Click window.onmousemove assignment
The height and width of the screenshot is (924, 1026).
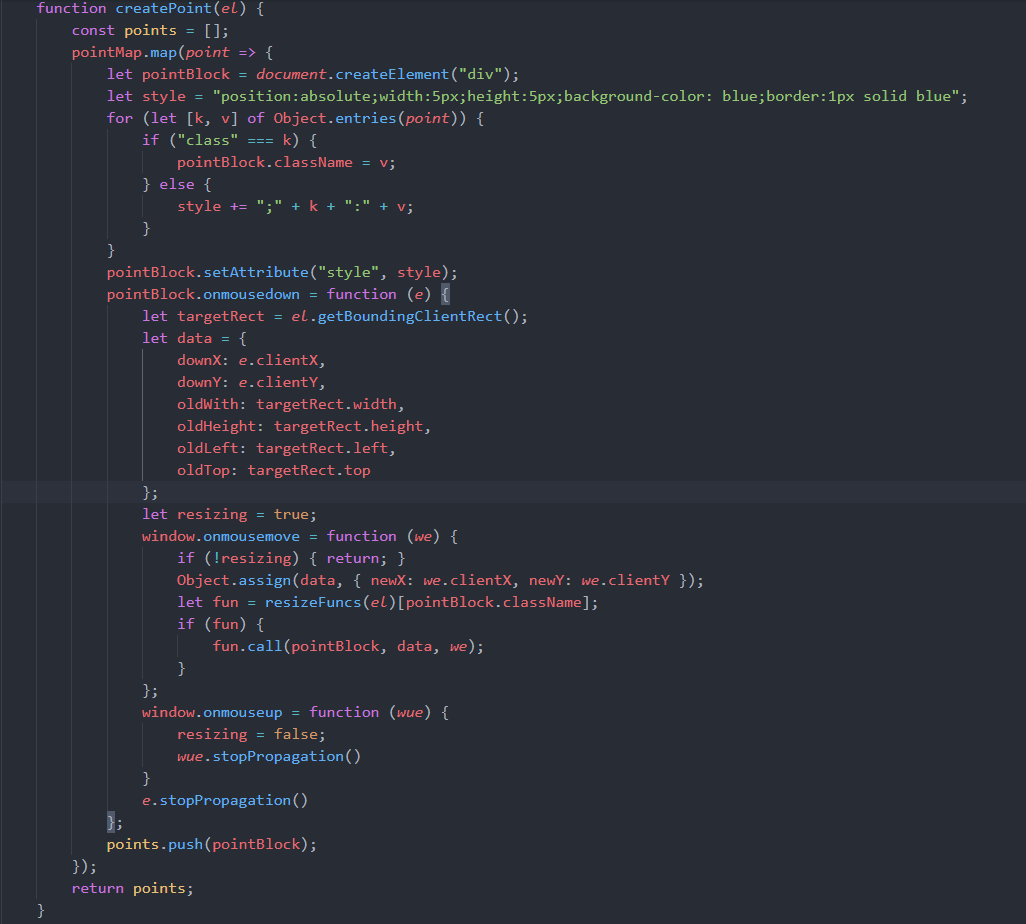[x=300, y=537]
